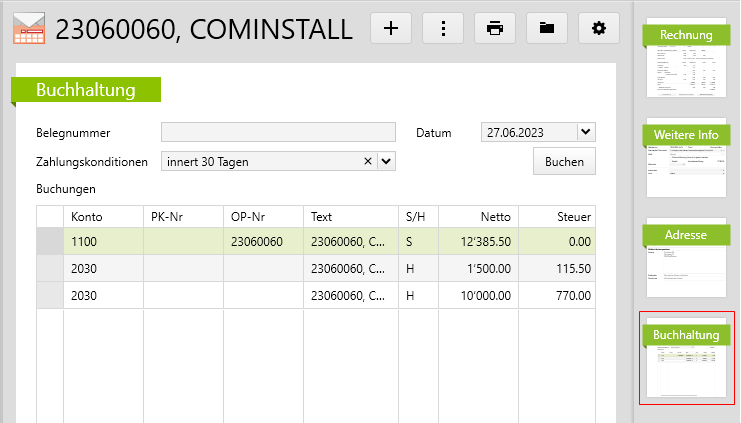Expand the Zahlungskonditionen dropdown arrow

tap(386, 161)
